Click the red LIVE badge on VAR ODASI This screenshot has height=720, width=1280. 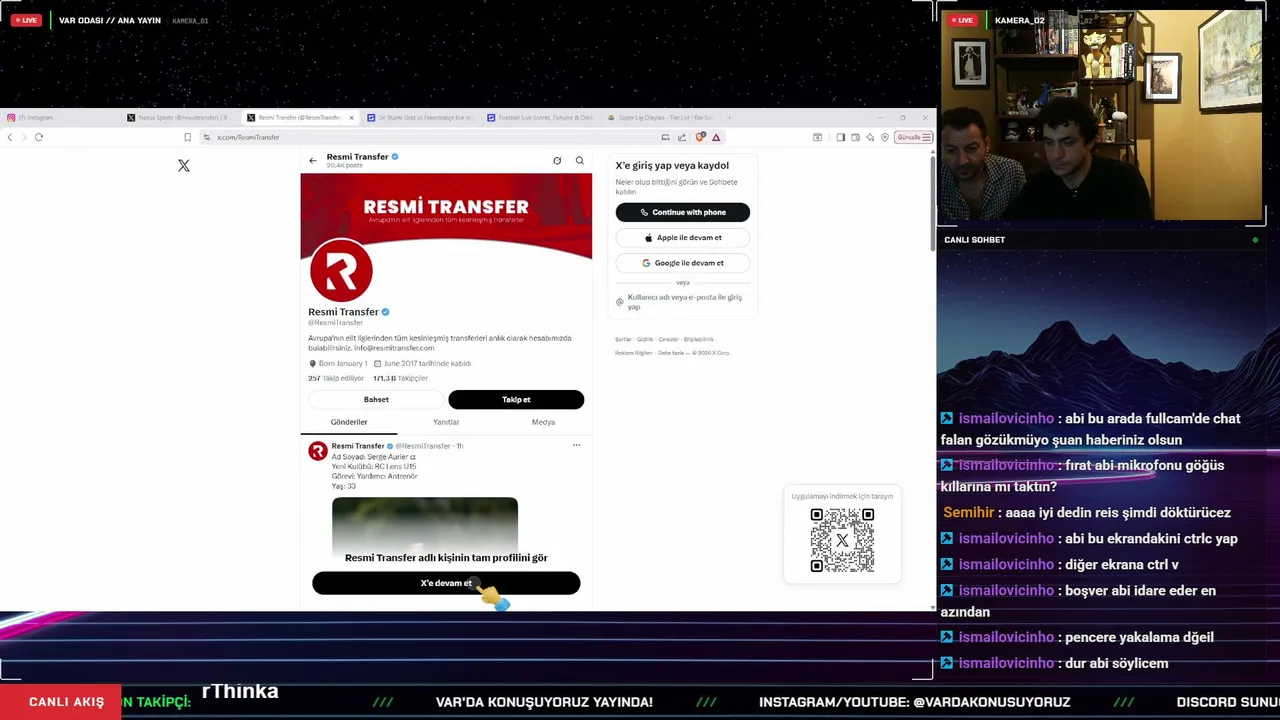(x=26, y=20)
